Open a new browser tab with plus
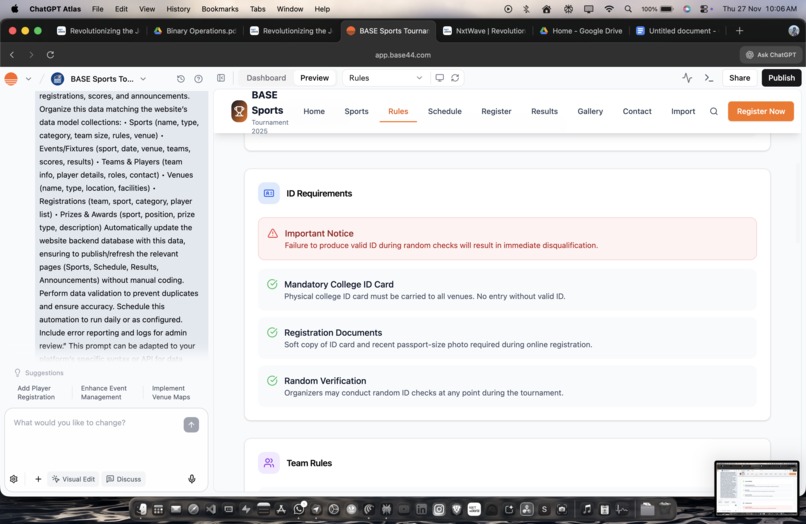 tap(739, 31)
